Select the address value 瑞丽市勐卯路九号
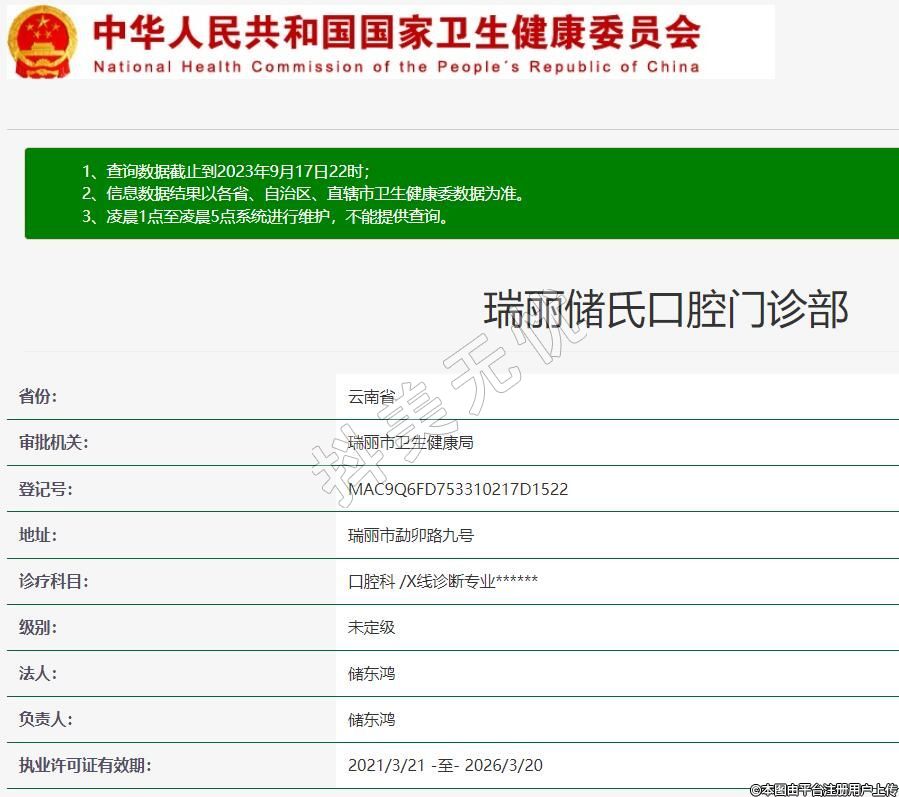The image size is (899, 797). [410, 535]
